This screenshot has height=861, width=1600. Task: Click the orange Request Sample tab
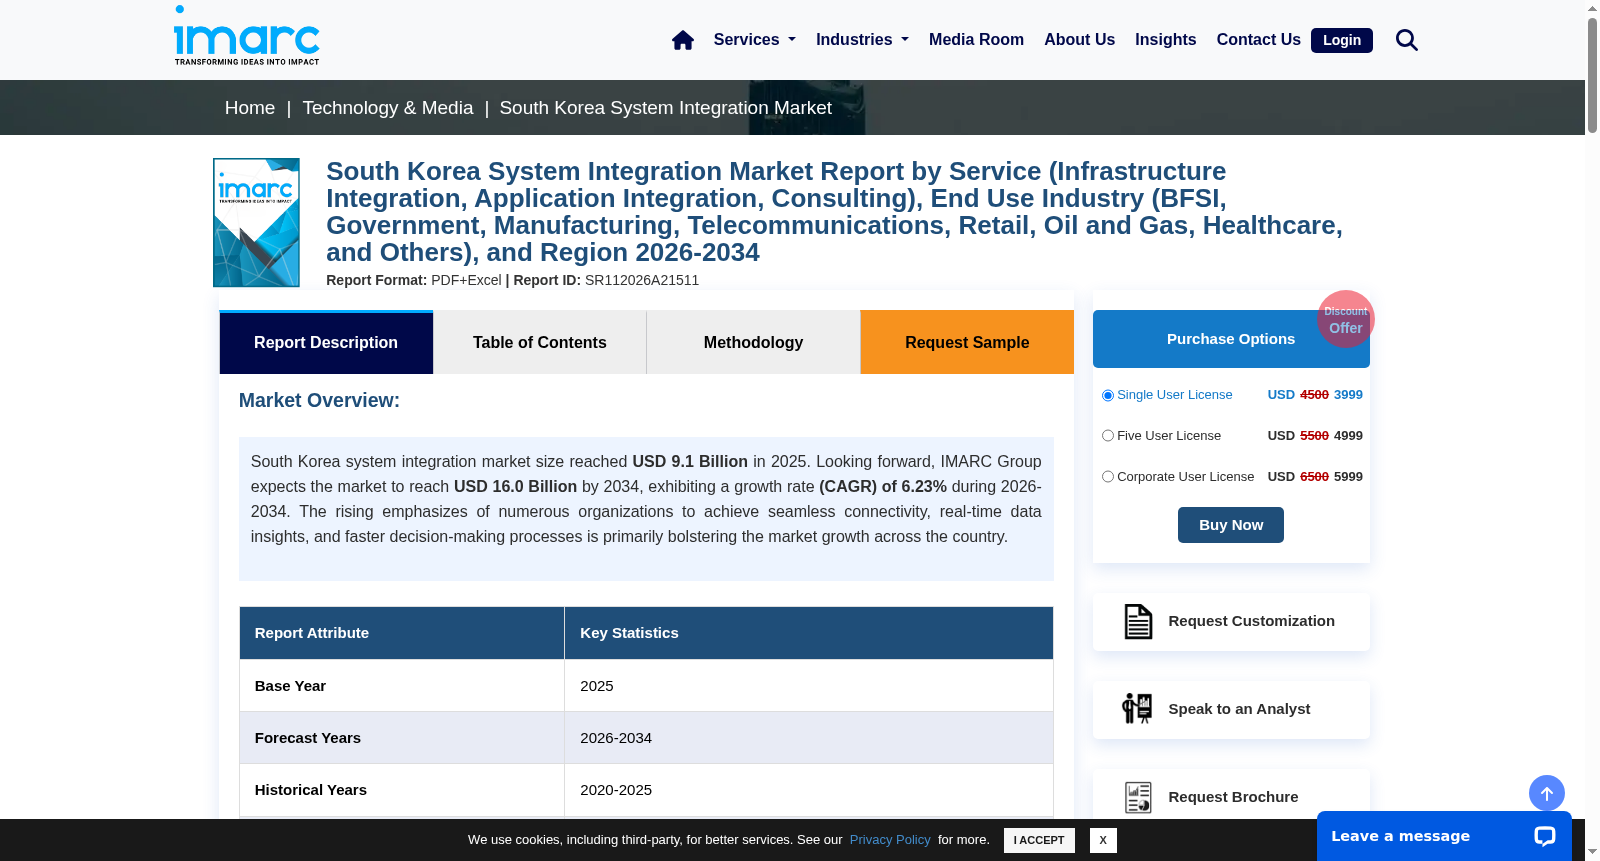967,342
